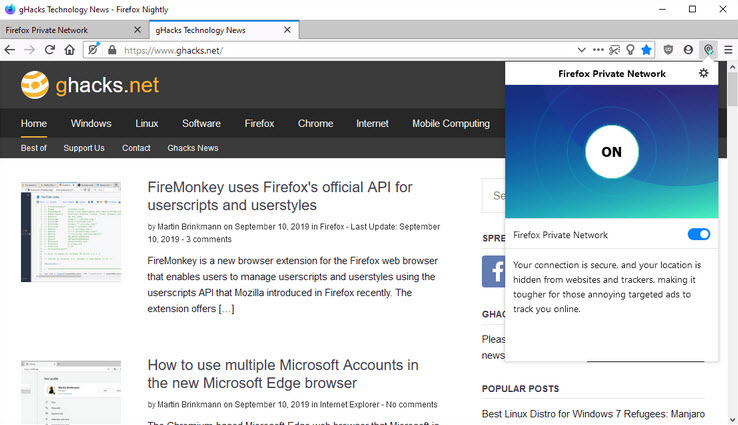Viewport: 738px width, 425px height.
Task: Open the Ghacks News link
Action: click(193, 148)
